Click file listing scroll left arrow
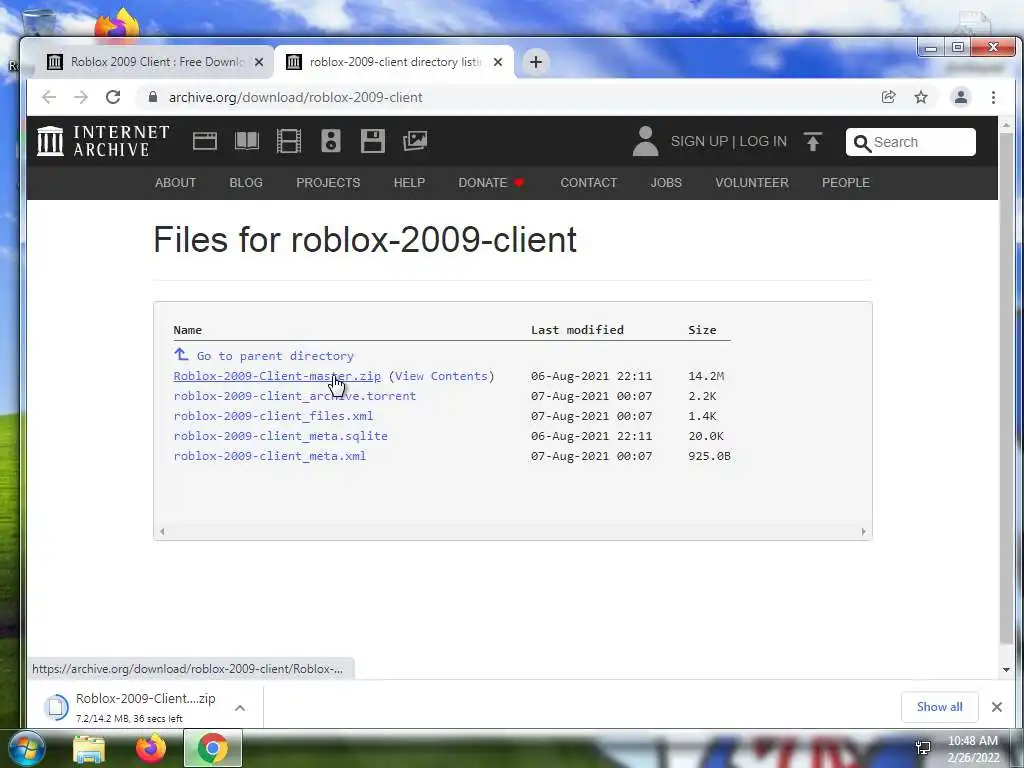The height and width of the screenshot is (768, 1024). (x=162, y=532)
